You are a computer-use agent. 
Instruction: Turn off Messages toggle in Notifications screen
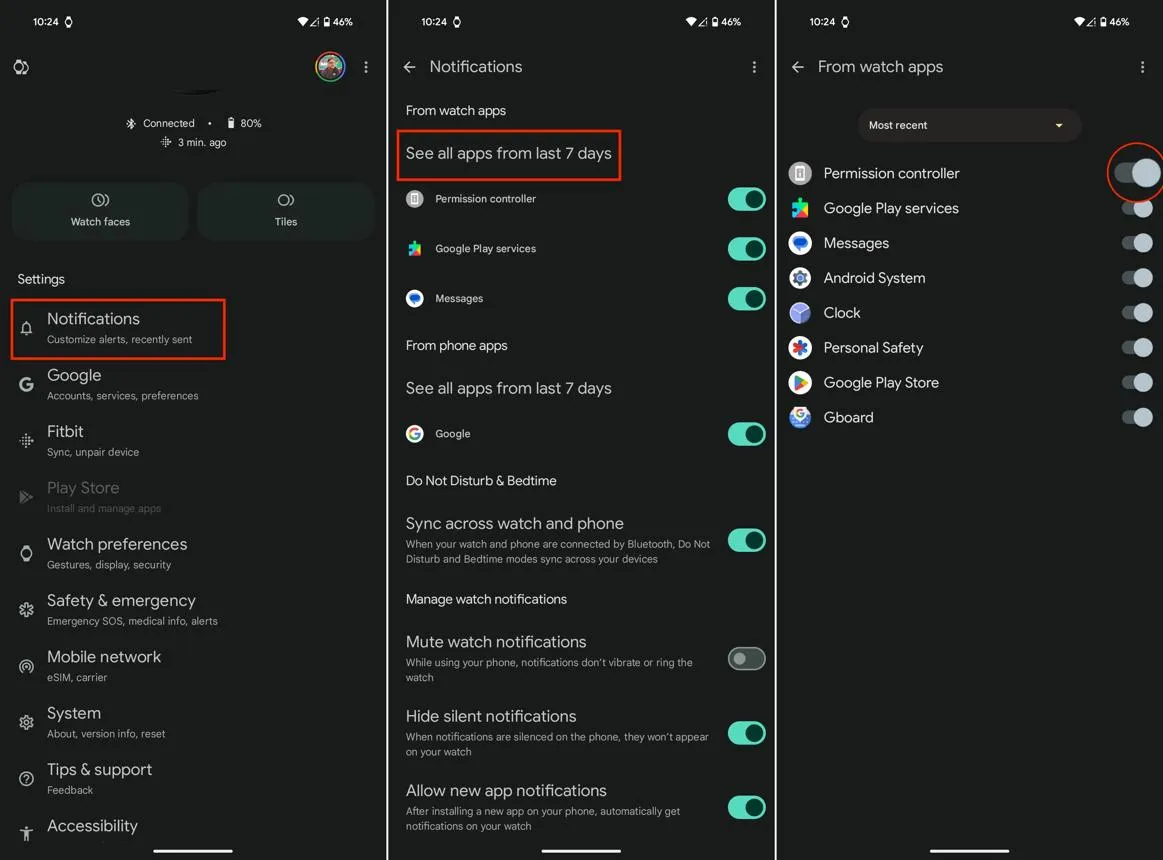(746, 298)
